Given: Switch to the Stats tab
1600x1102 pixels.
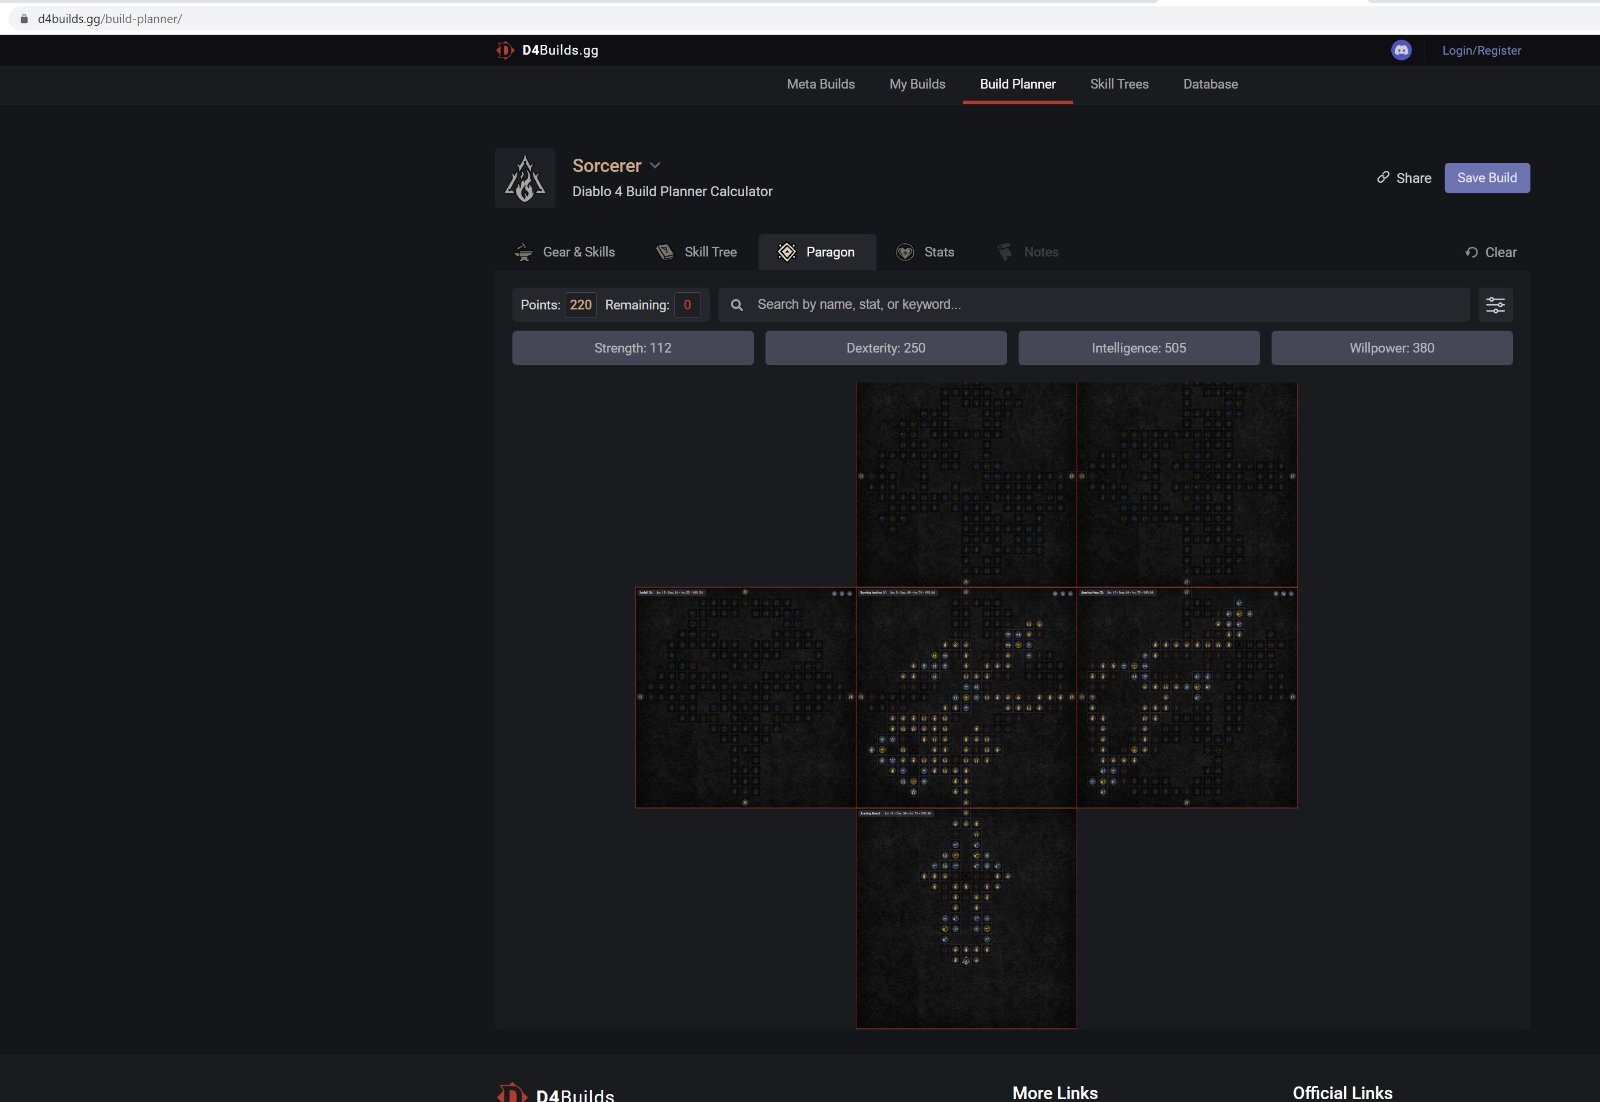Looking at the screenshot, I should tap(925, 252).
